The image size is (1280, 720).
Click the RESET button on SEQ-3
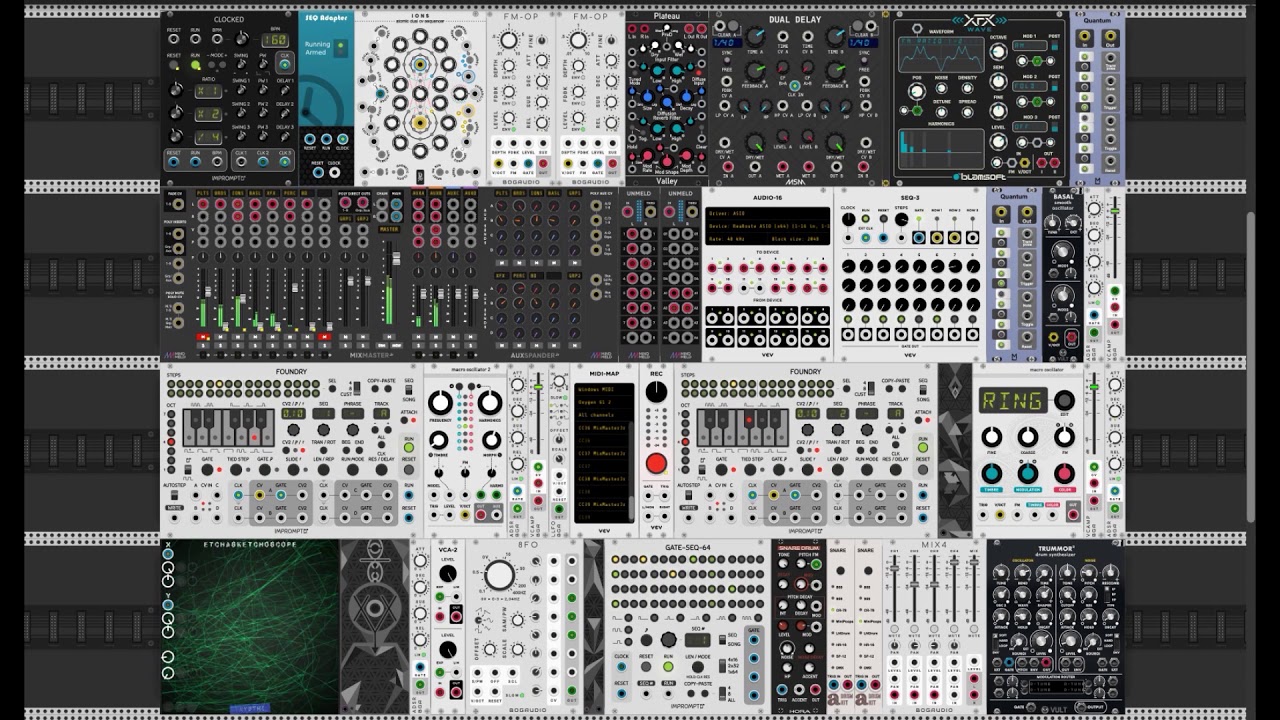click(x=885, y=221)
